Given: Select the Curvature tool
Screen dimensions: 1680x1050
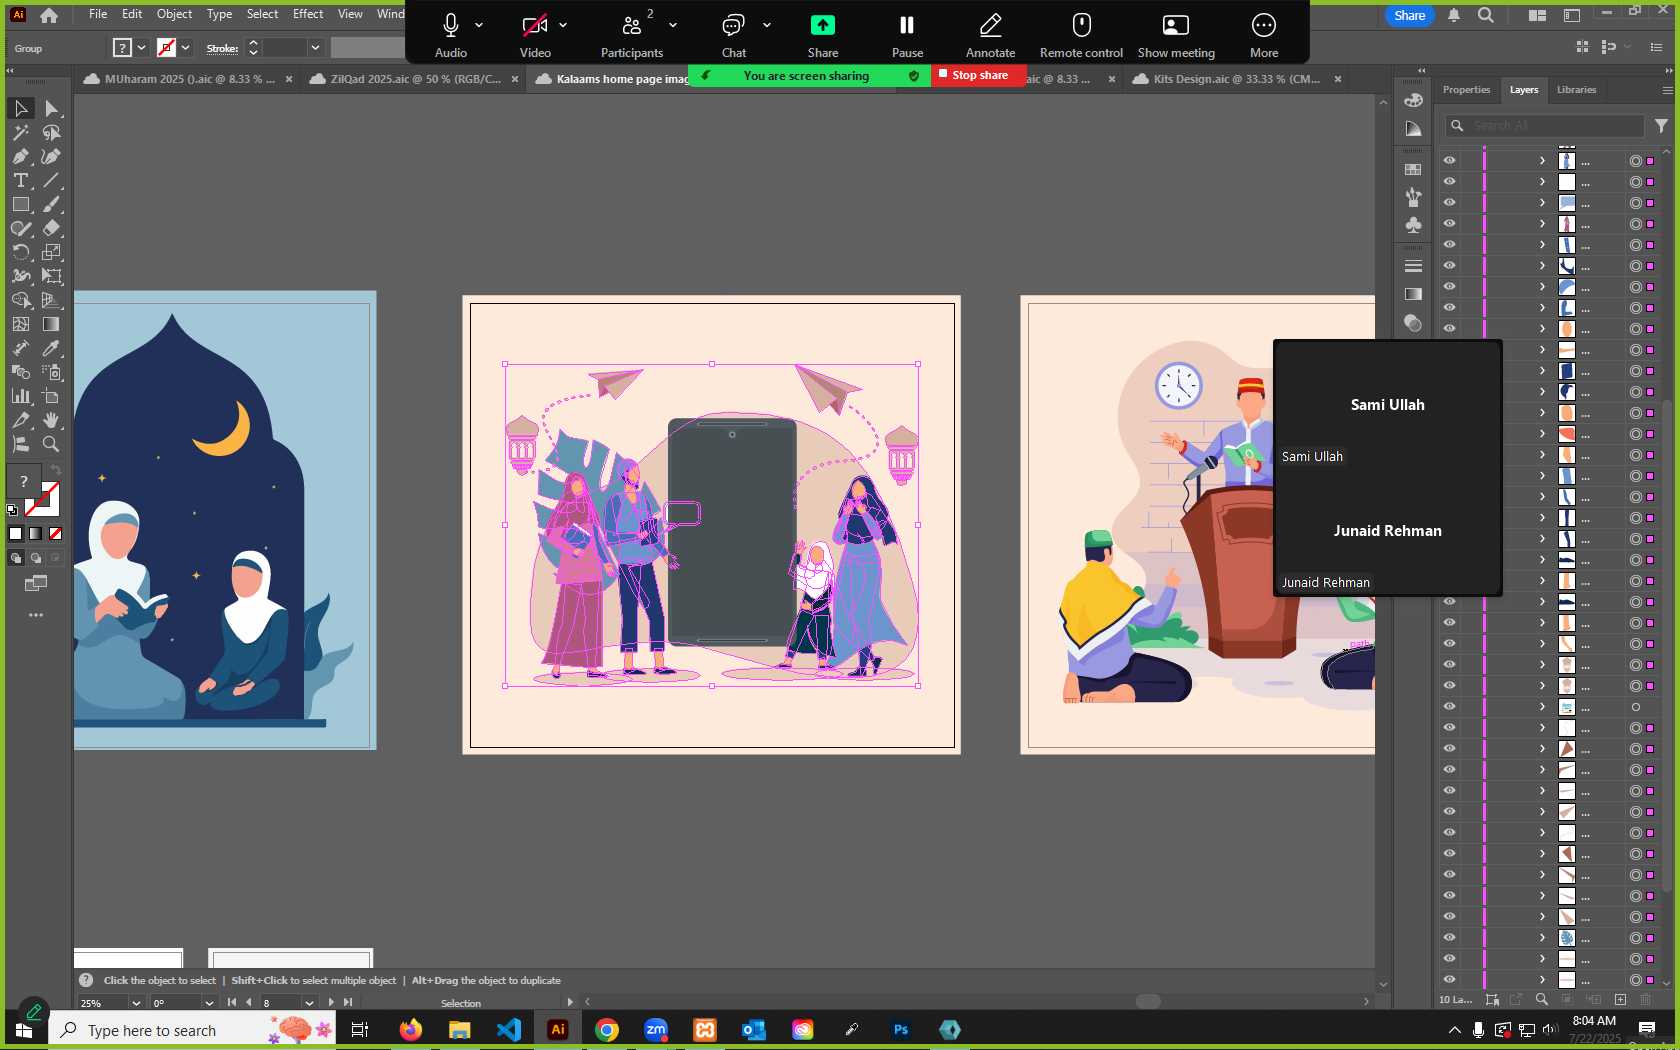Looking at the screenshot, I should point(52,156).
